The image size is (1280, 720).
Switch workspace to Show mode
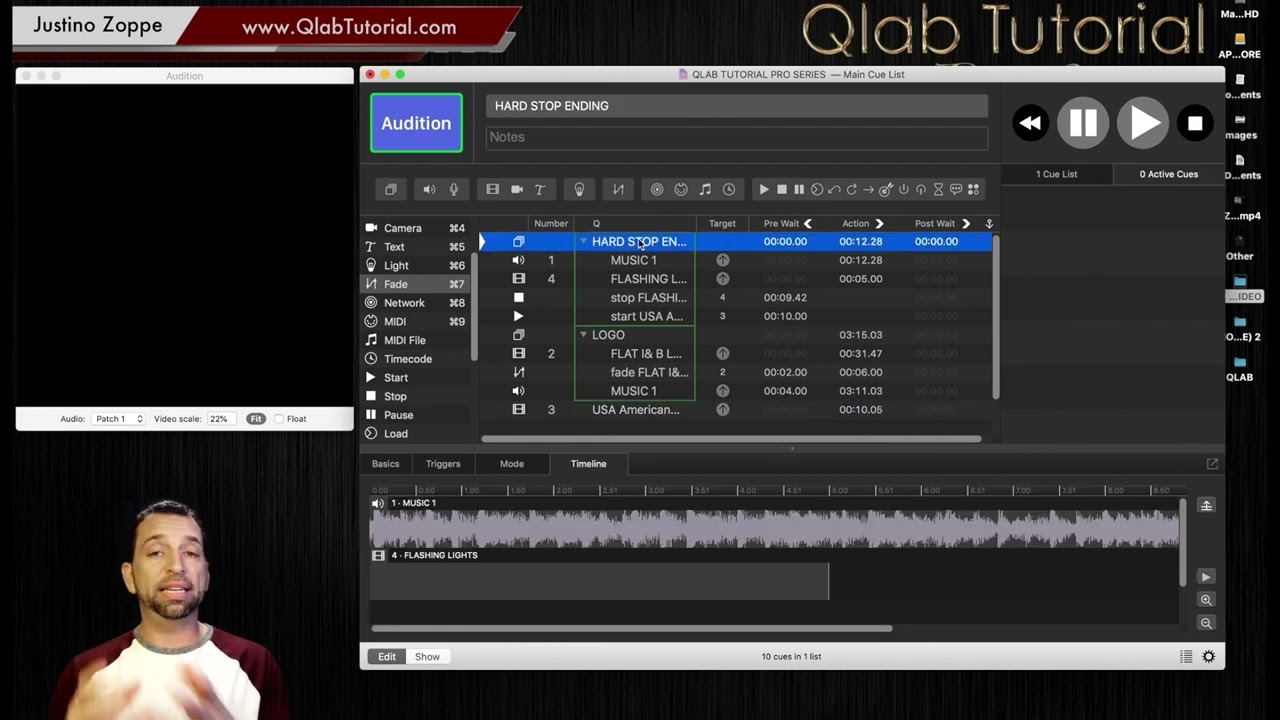(x=427, y=657)
